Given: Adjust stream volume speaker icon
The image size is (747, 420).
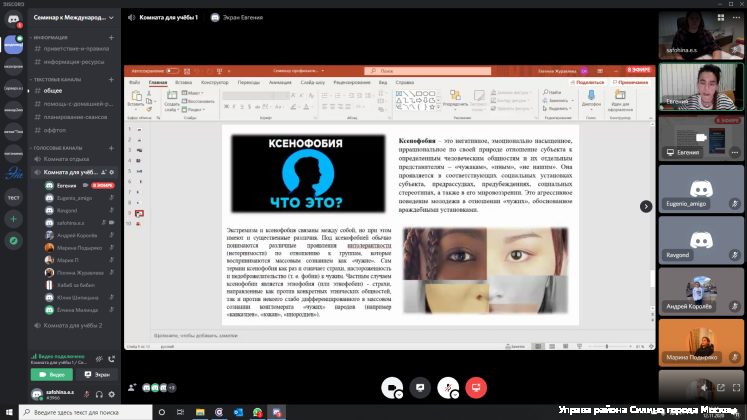Looking at the screenshot, I should (x=705, y=388).
